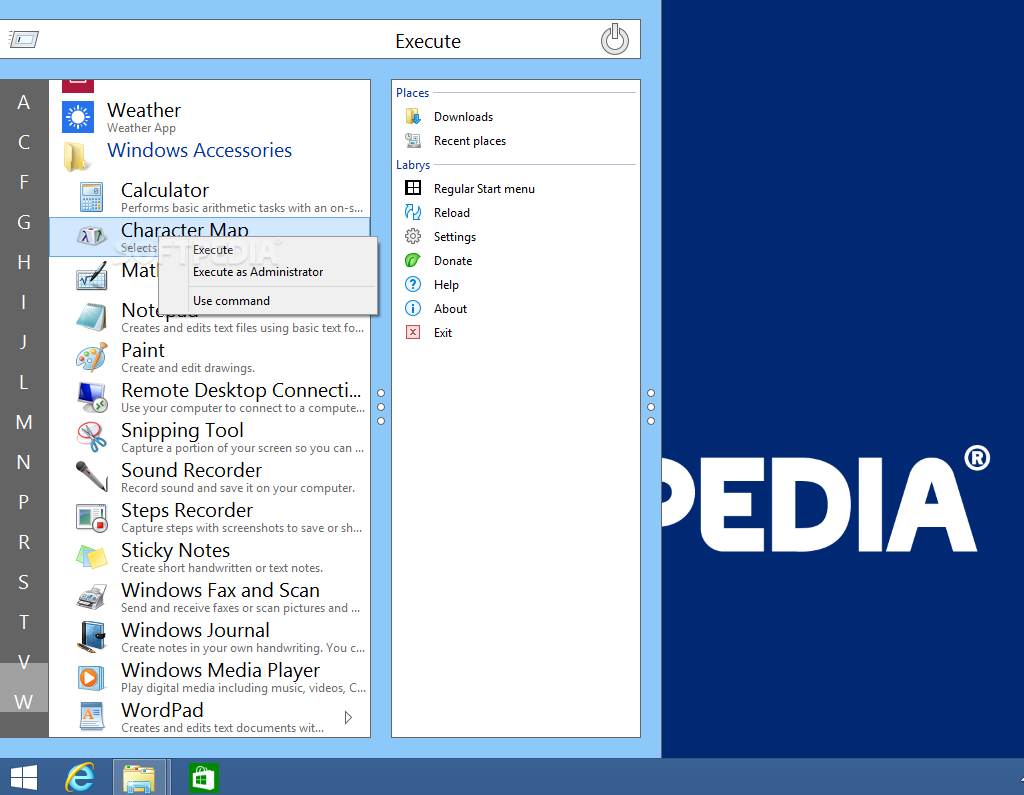The image size is (1024, 795).
Task: Click the Math Input Panel icon
Action: pyautogui.click(x=91, y=276)
